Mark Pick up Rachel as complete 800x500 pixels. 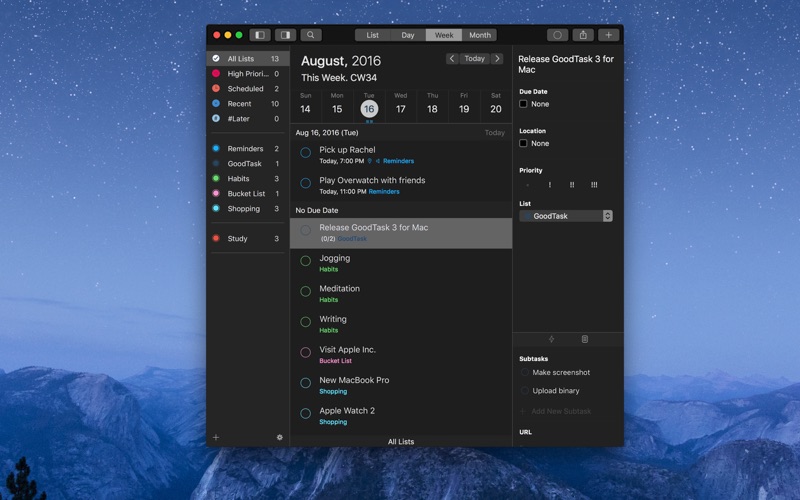click(306, 153)
